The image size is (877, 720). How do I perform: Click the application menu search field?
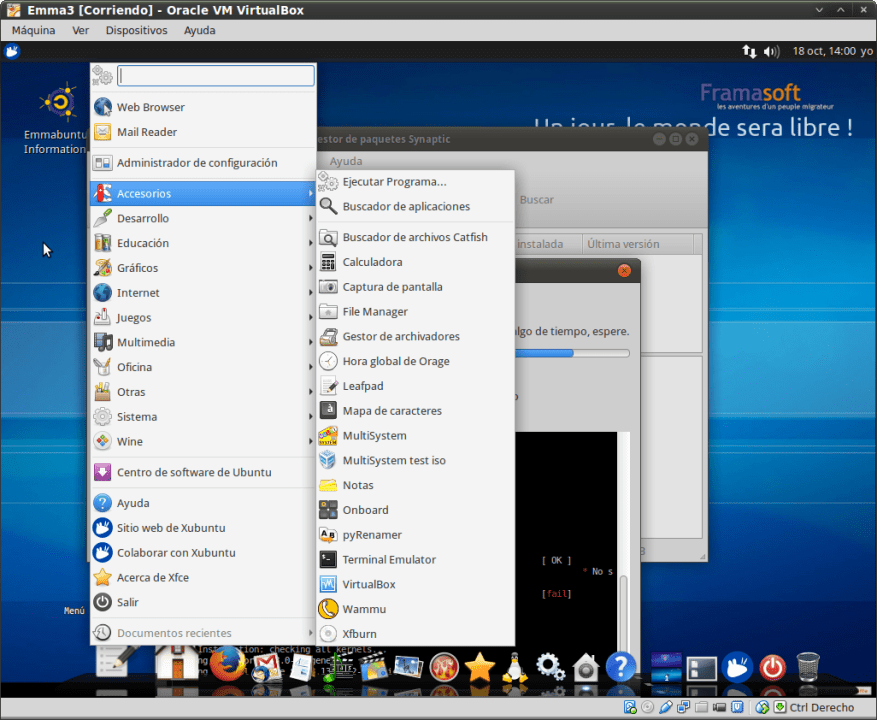(215, 76)
